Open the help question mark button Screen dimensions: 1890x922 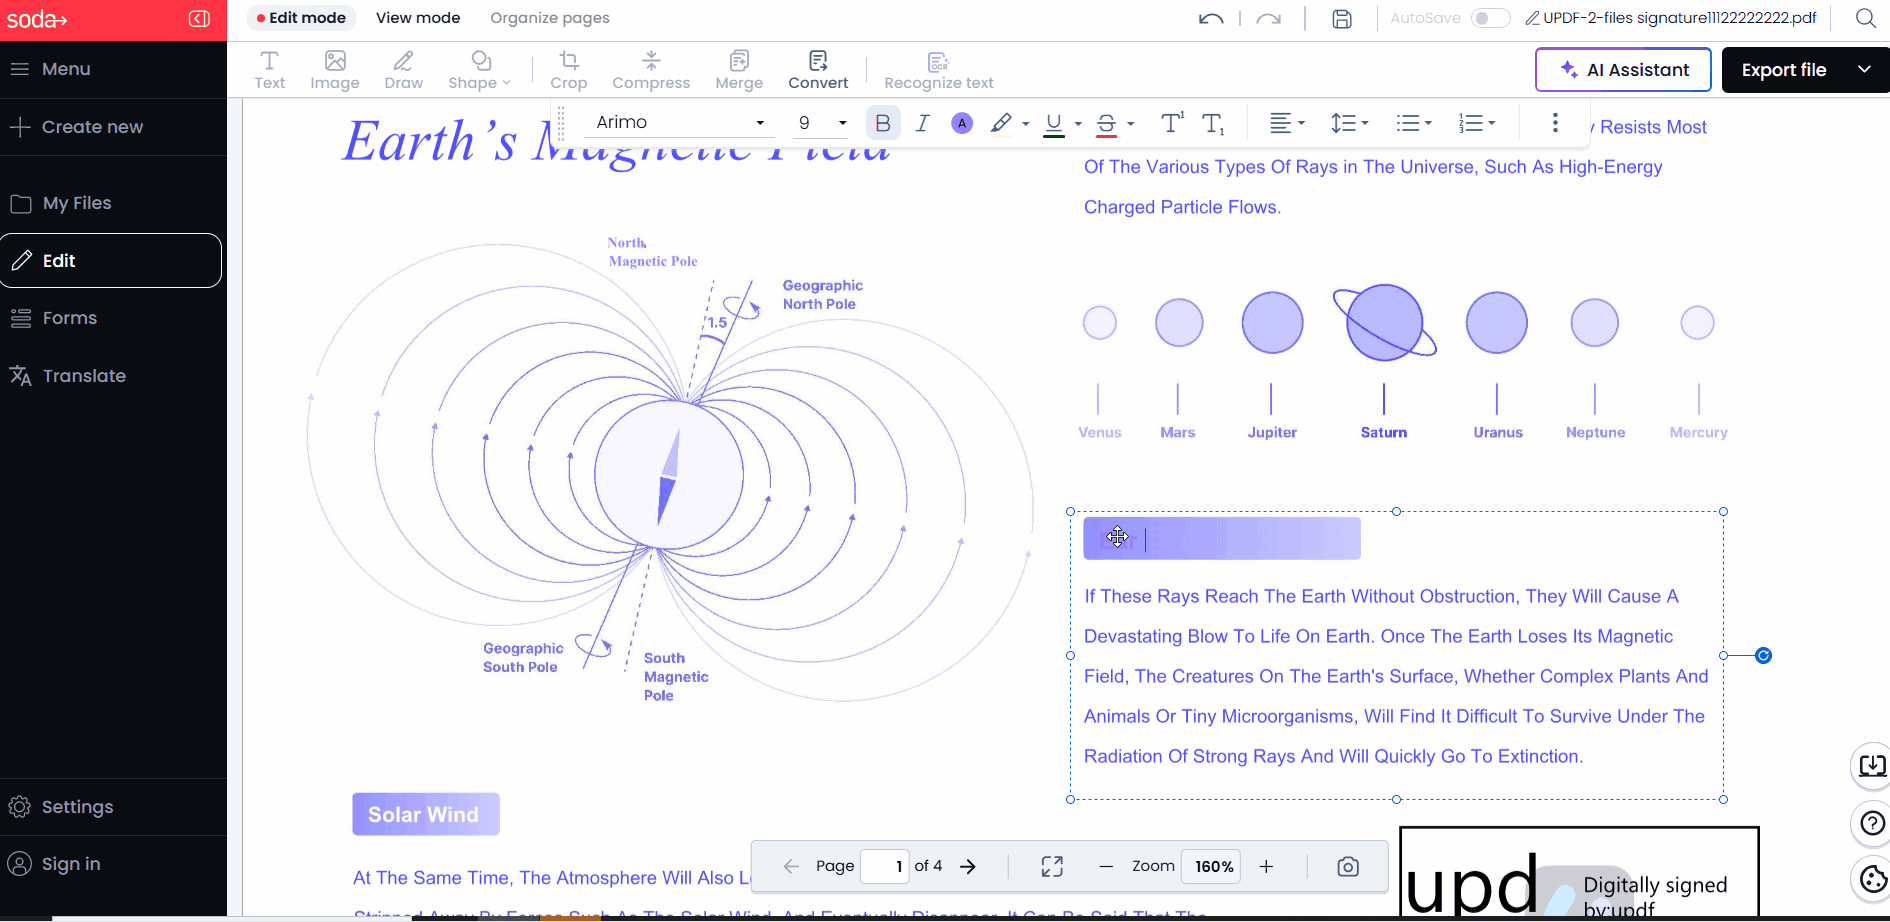[x=1872, y=823]
